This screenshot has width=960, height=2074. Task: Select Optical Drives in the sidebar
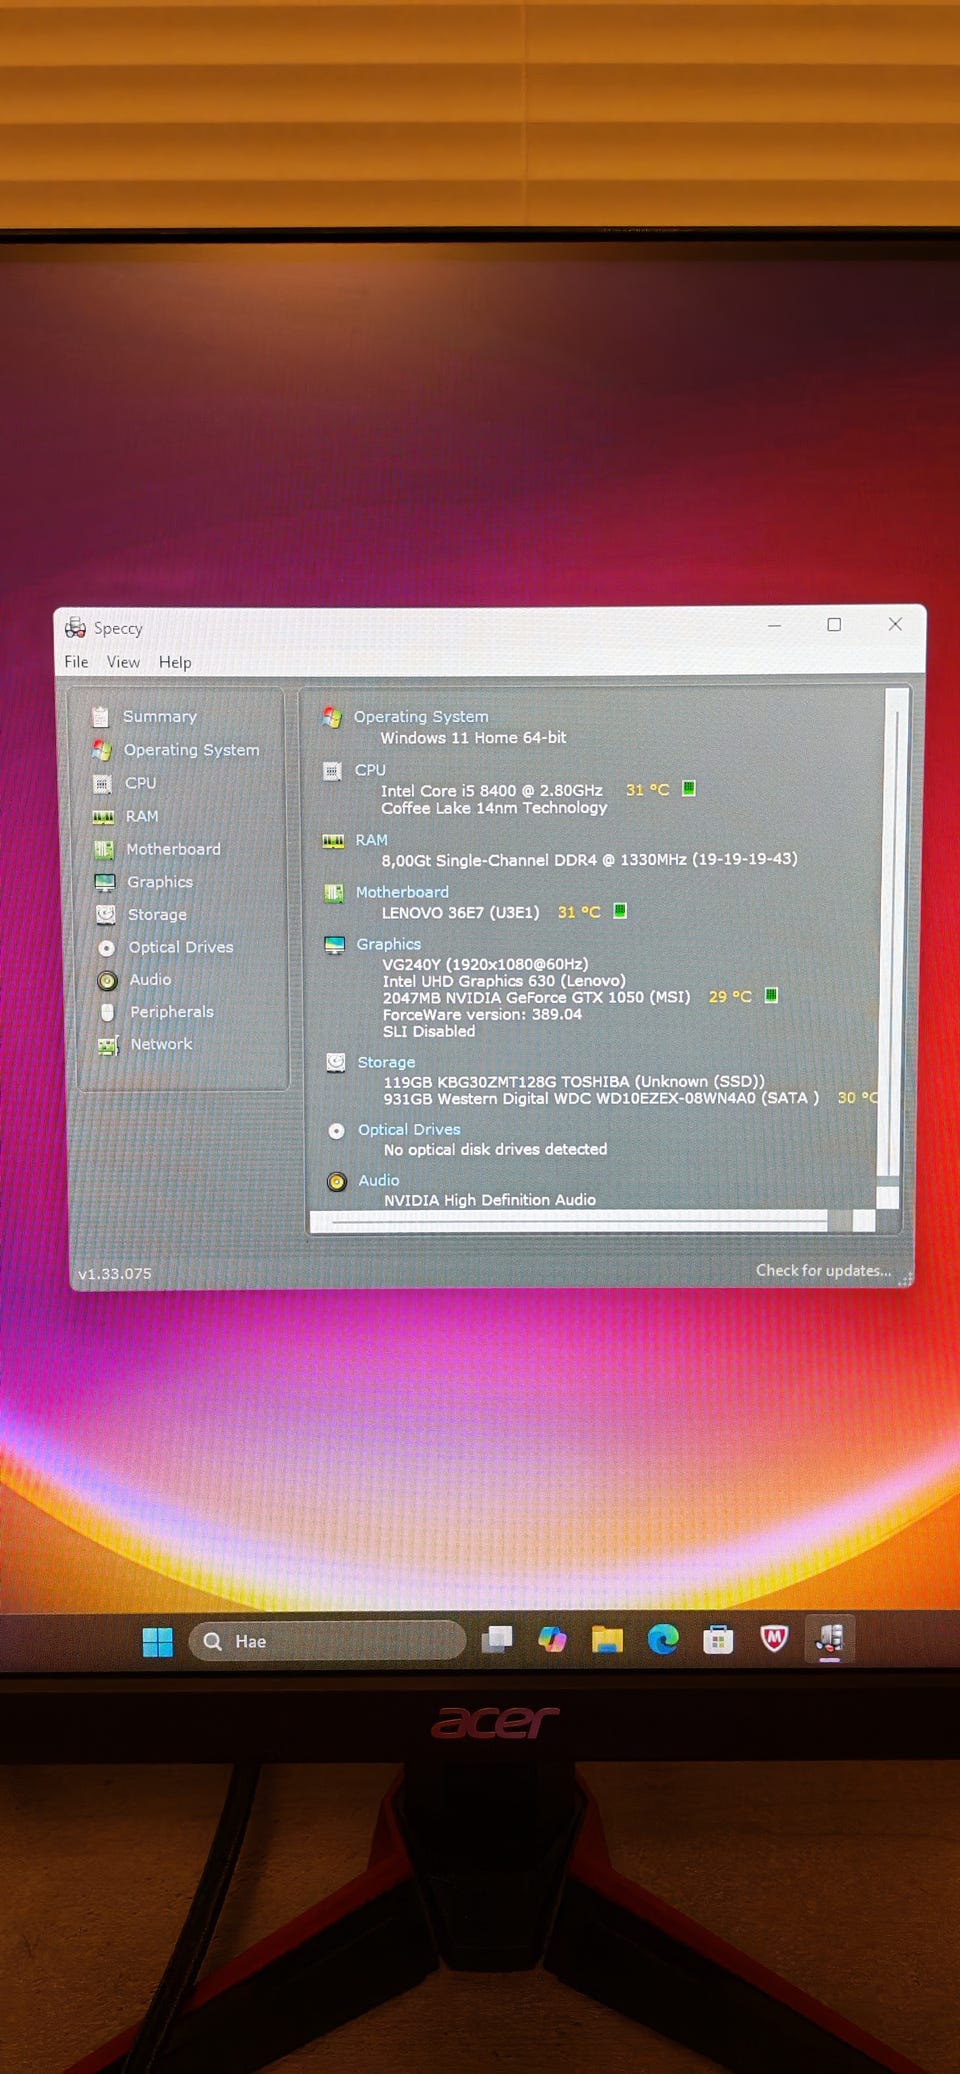[x=181, y=947]
